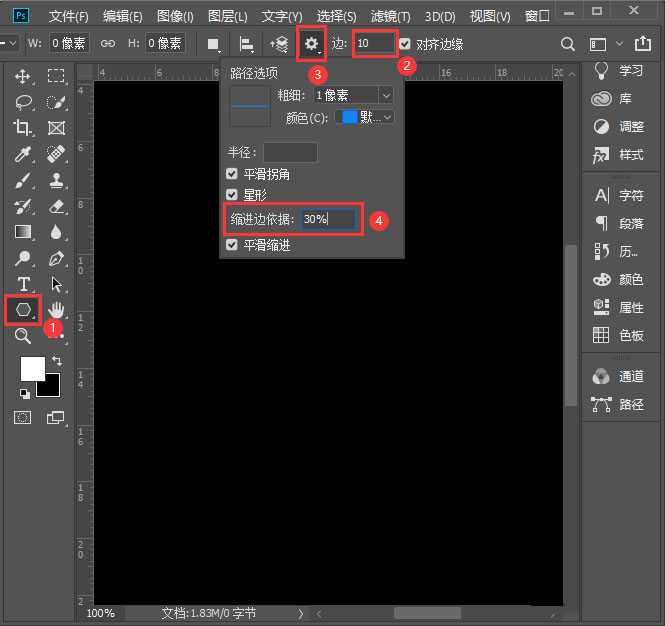The height and width of the screenshot is (626, 665).
Task: Select the Polygon shape tool
Action: pos(23,310)
